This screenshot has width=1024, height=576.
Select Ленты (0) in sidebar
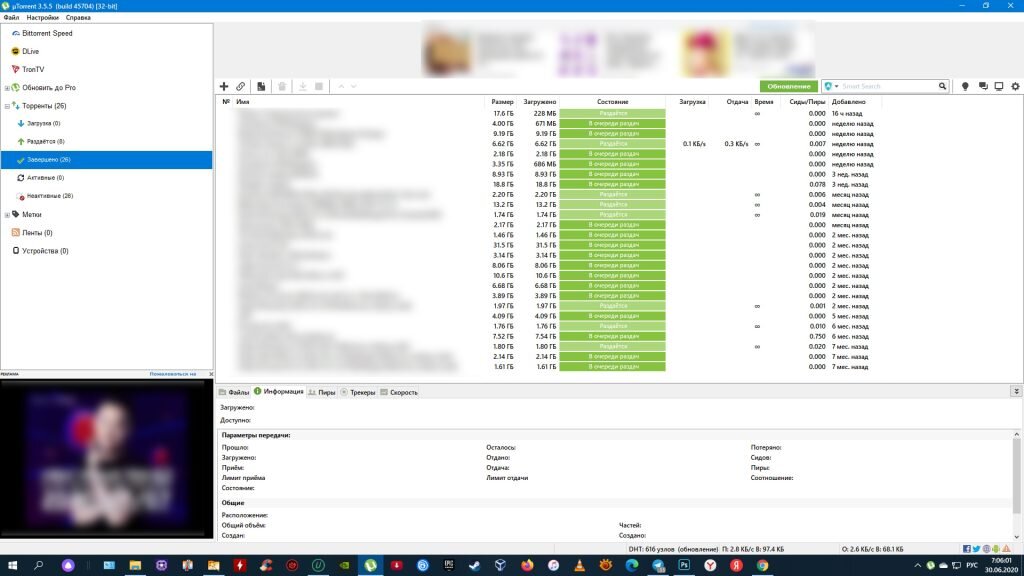tap(37, 232)
